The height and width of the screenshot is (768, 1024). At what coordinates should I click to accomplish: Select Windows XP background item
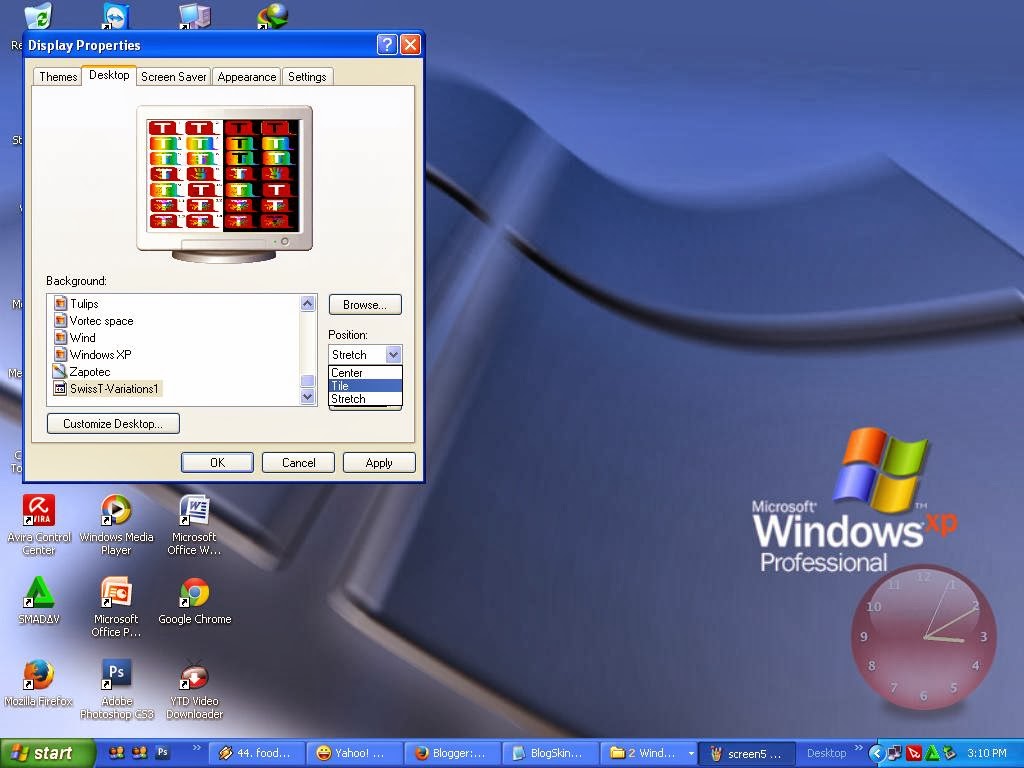tap(101, 355)
